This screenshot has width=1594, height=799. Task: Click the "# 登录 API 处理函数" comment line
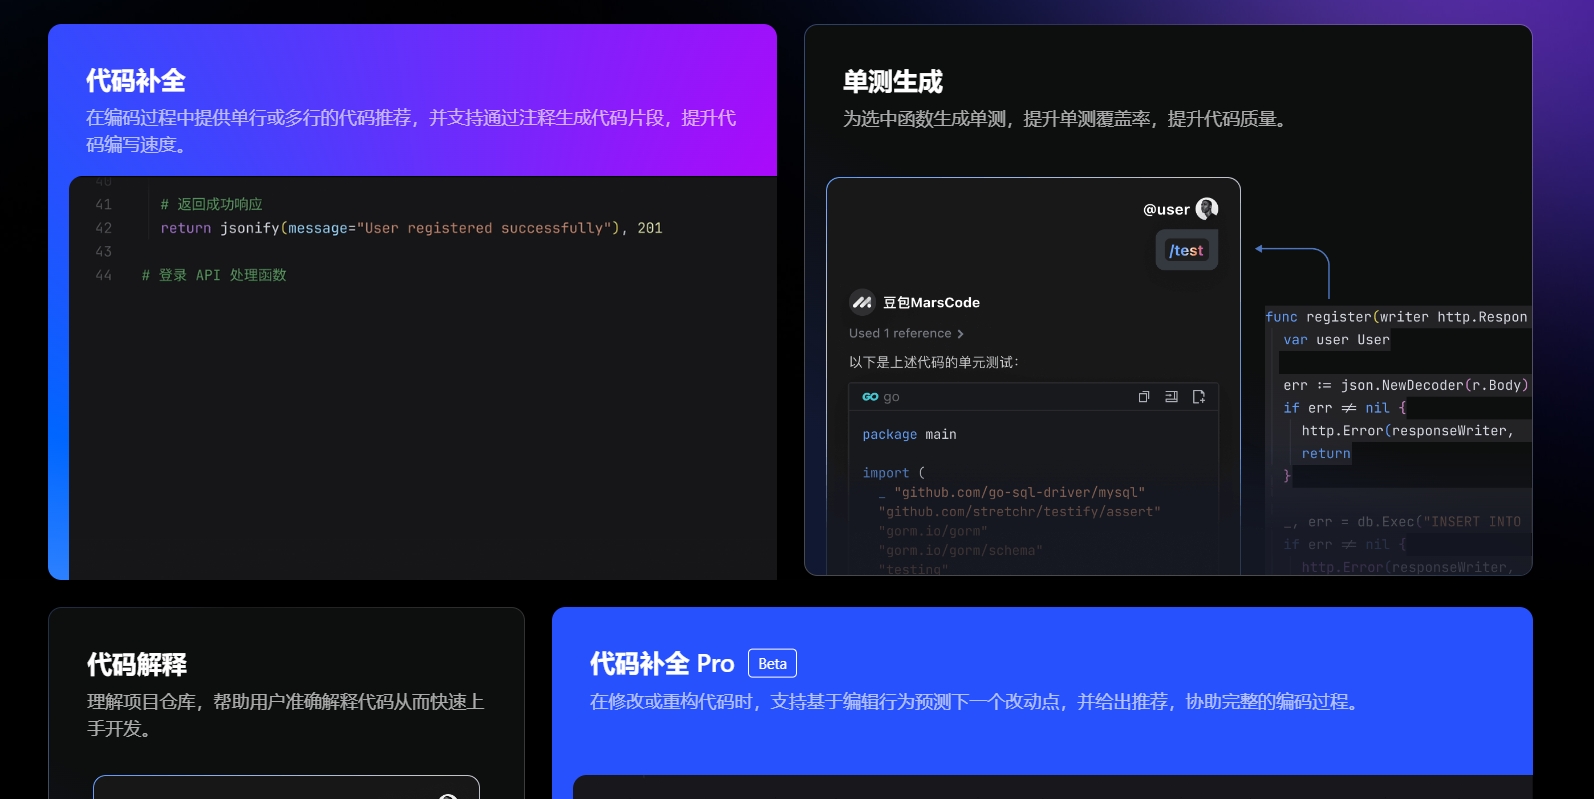click(214, 275)
